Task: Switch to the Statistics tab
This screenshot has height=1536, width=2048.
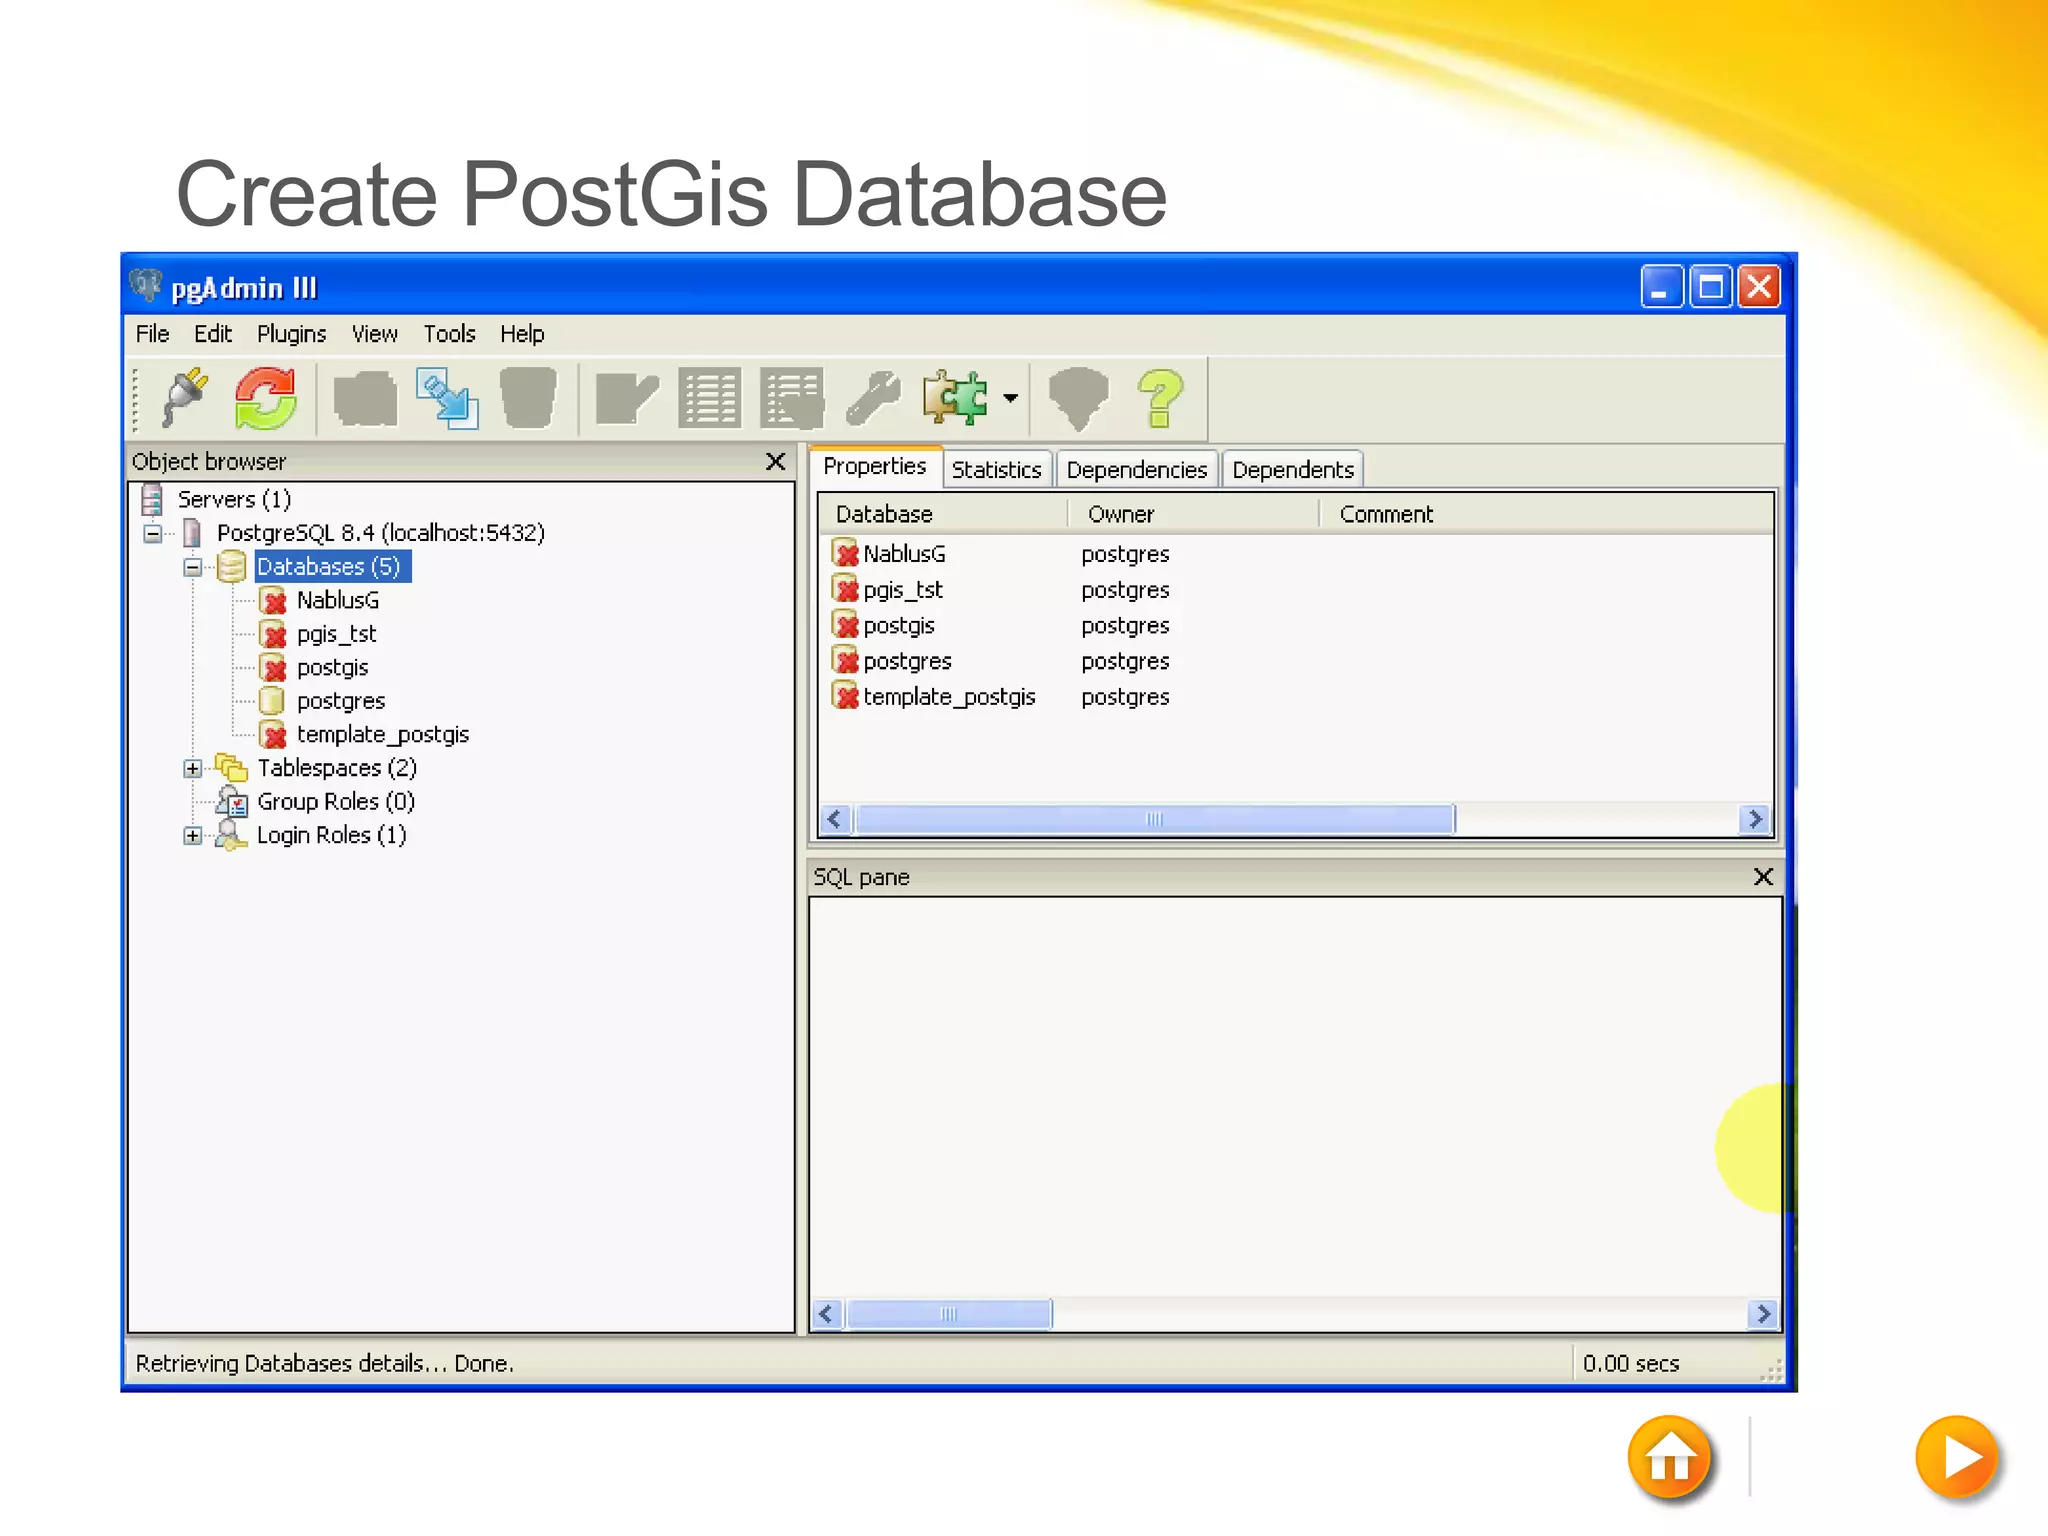Action: 996,469
